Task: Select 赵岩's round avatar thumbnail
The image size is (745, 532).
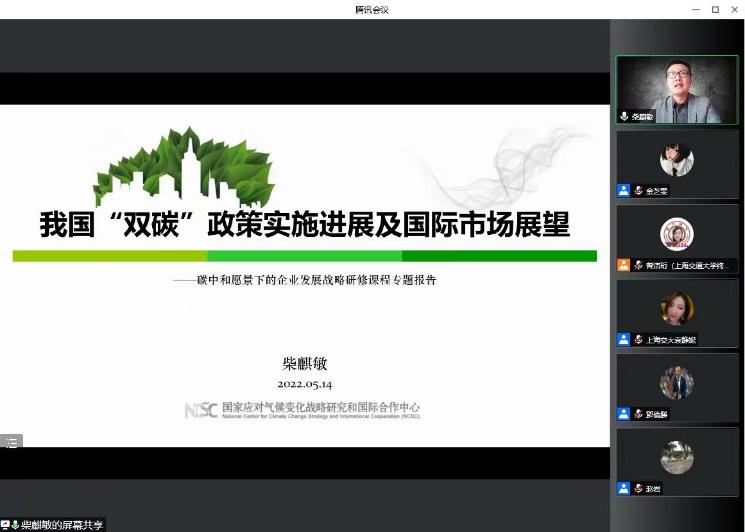Action: [677, 456]
